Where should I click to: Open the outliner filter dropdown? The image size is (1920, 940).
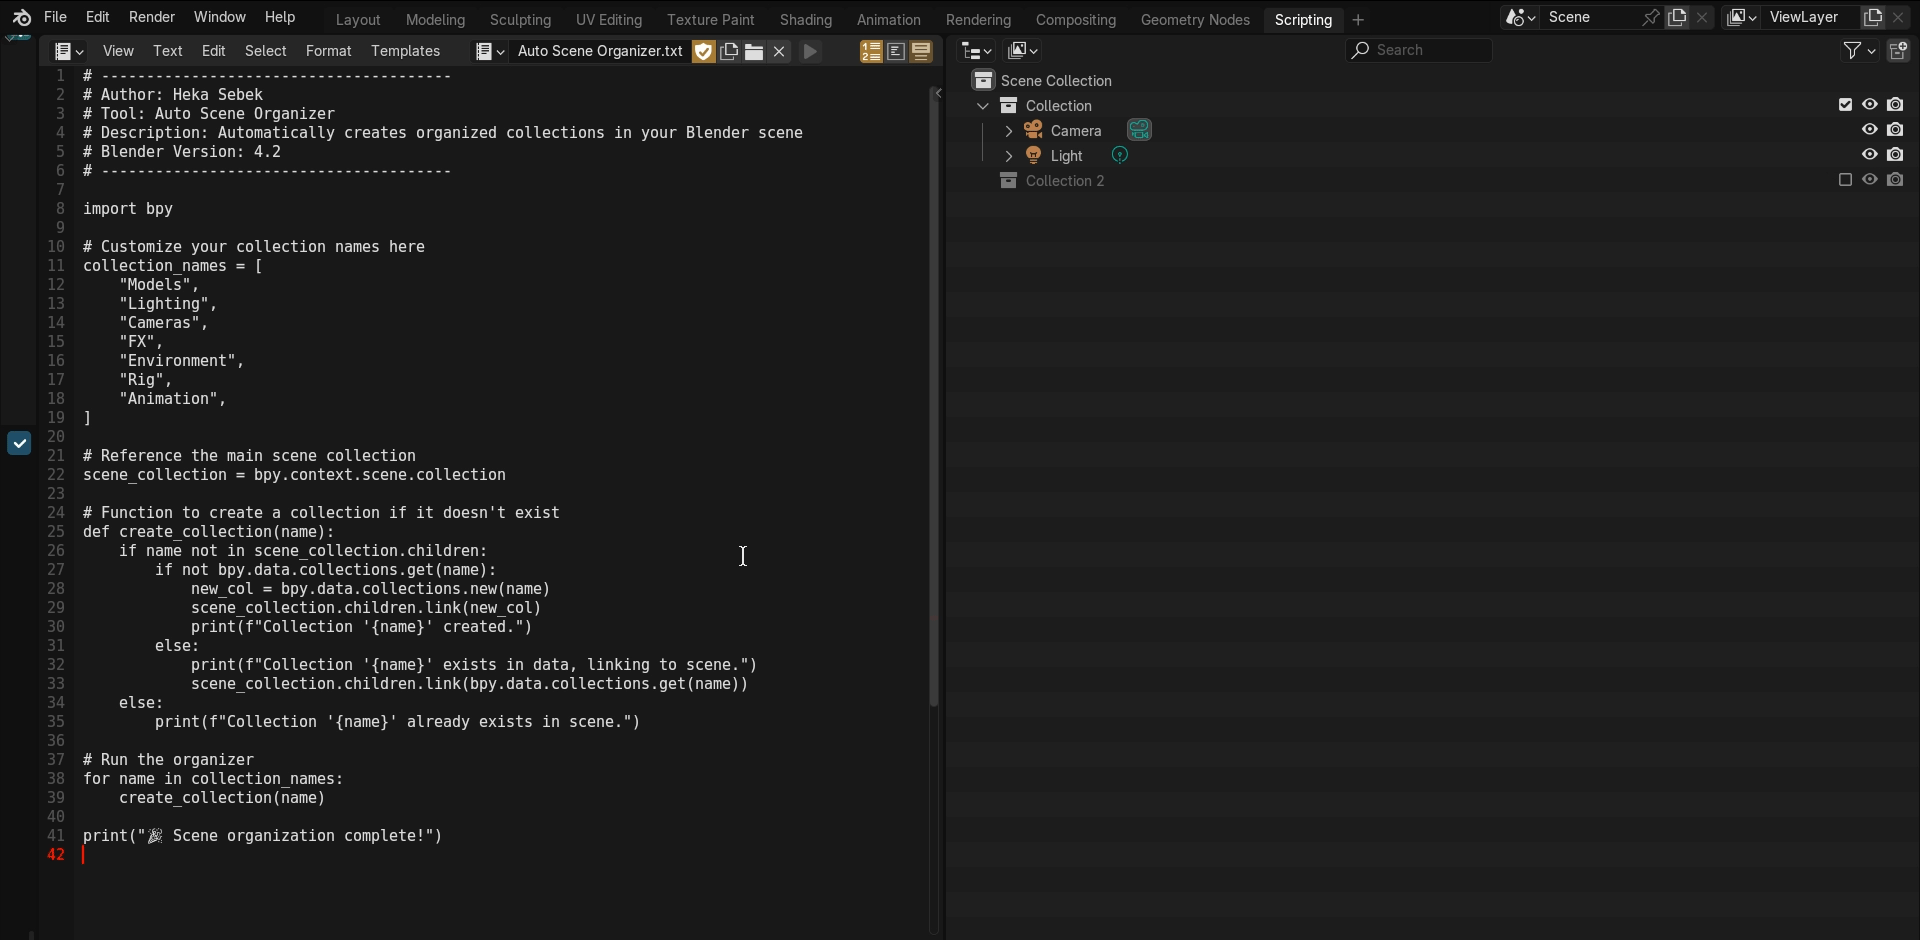point(1859,50)
